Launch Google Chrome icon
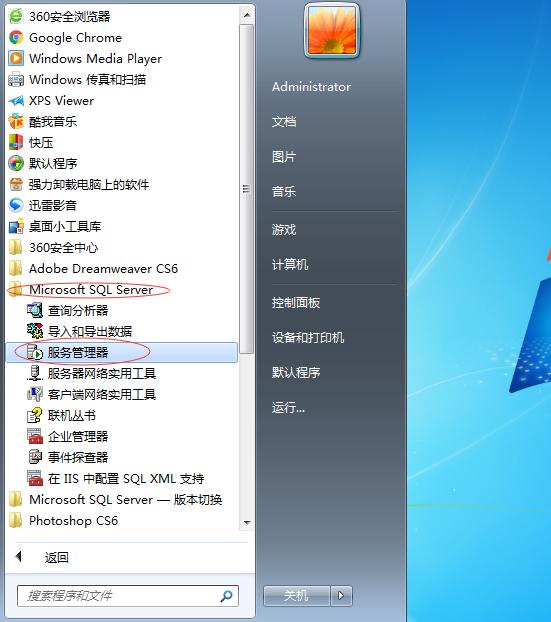The image size is (551, 622). tap(16, 37)
